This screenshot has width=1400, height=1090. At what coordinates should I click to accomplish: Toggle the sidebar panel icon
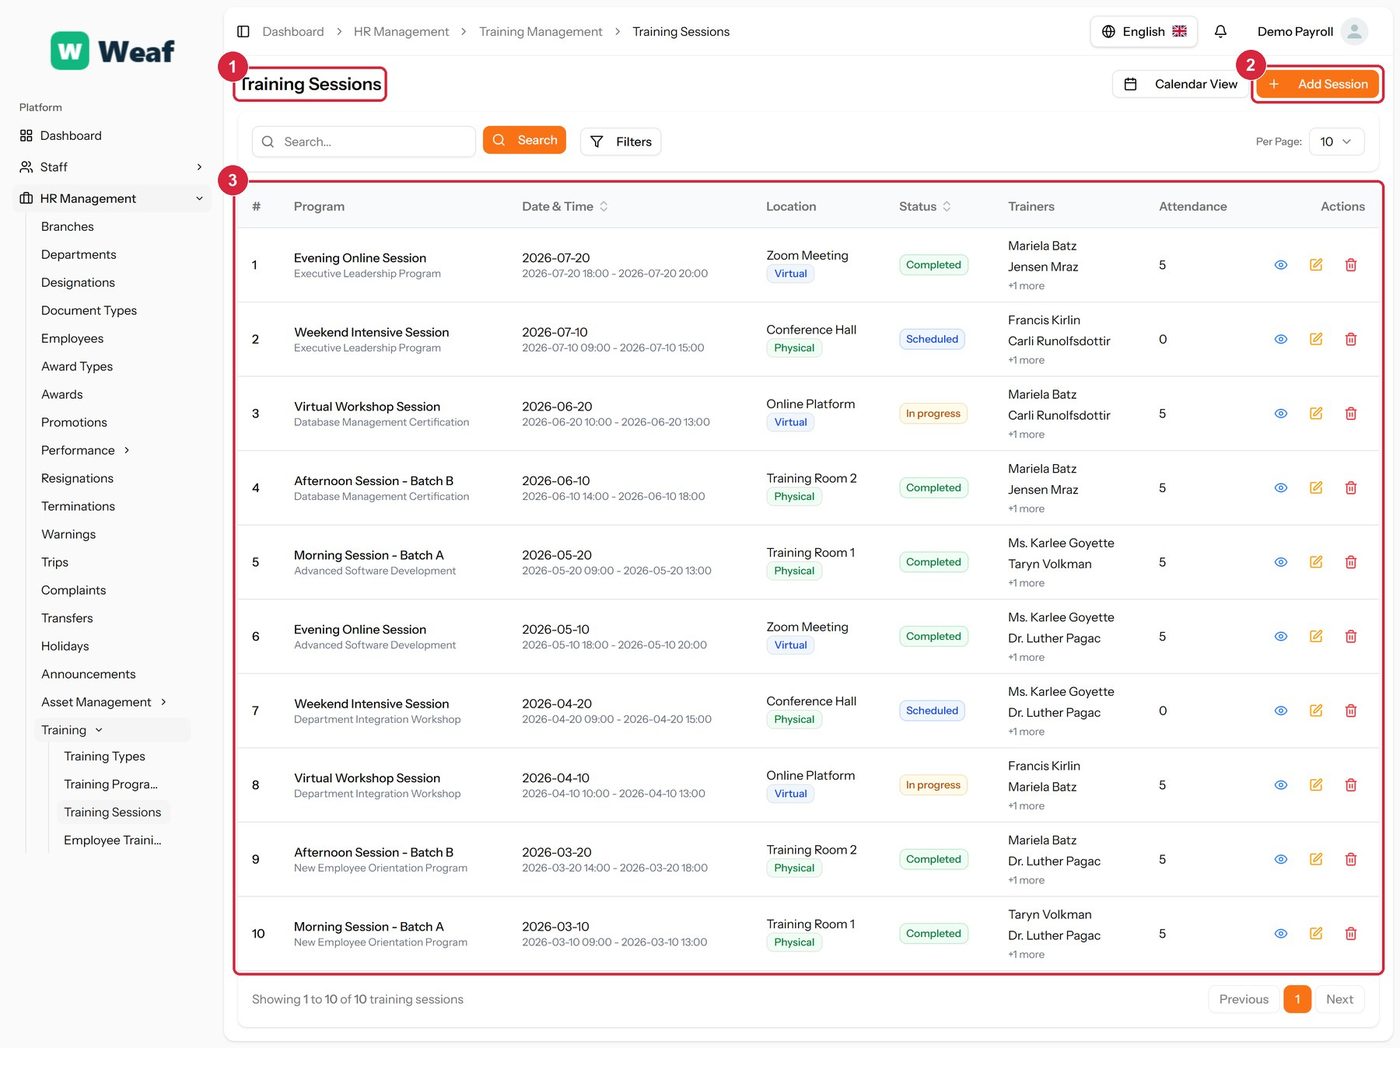243,32
